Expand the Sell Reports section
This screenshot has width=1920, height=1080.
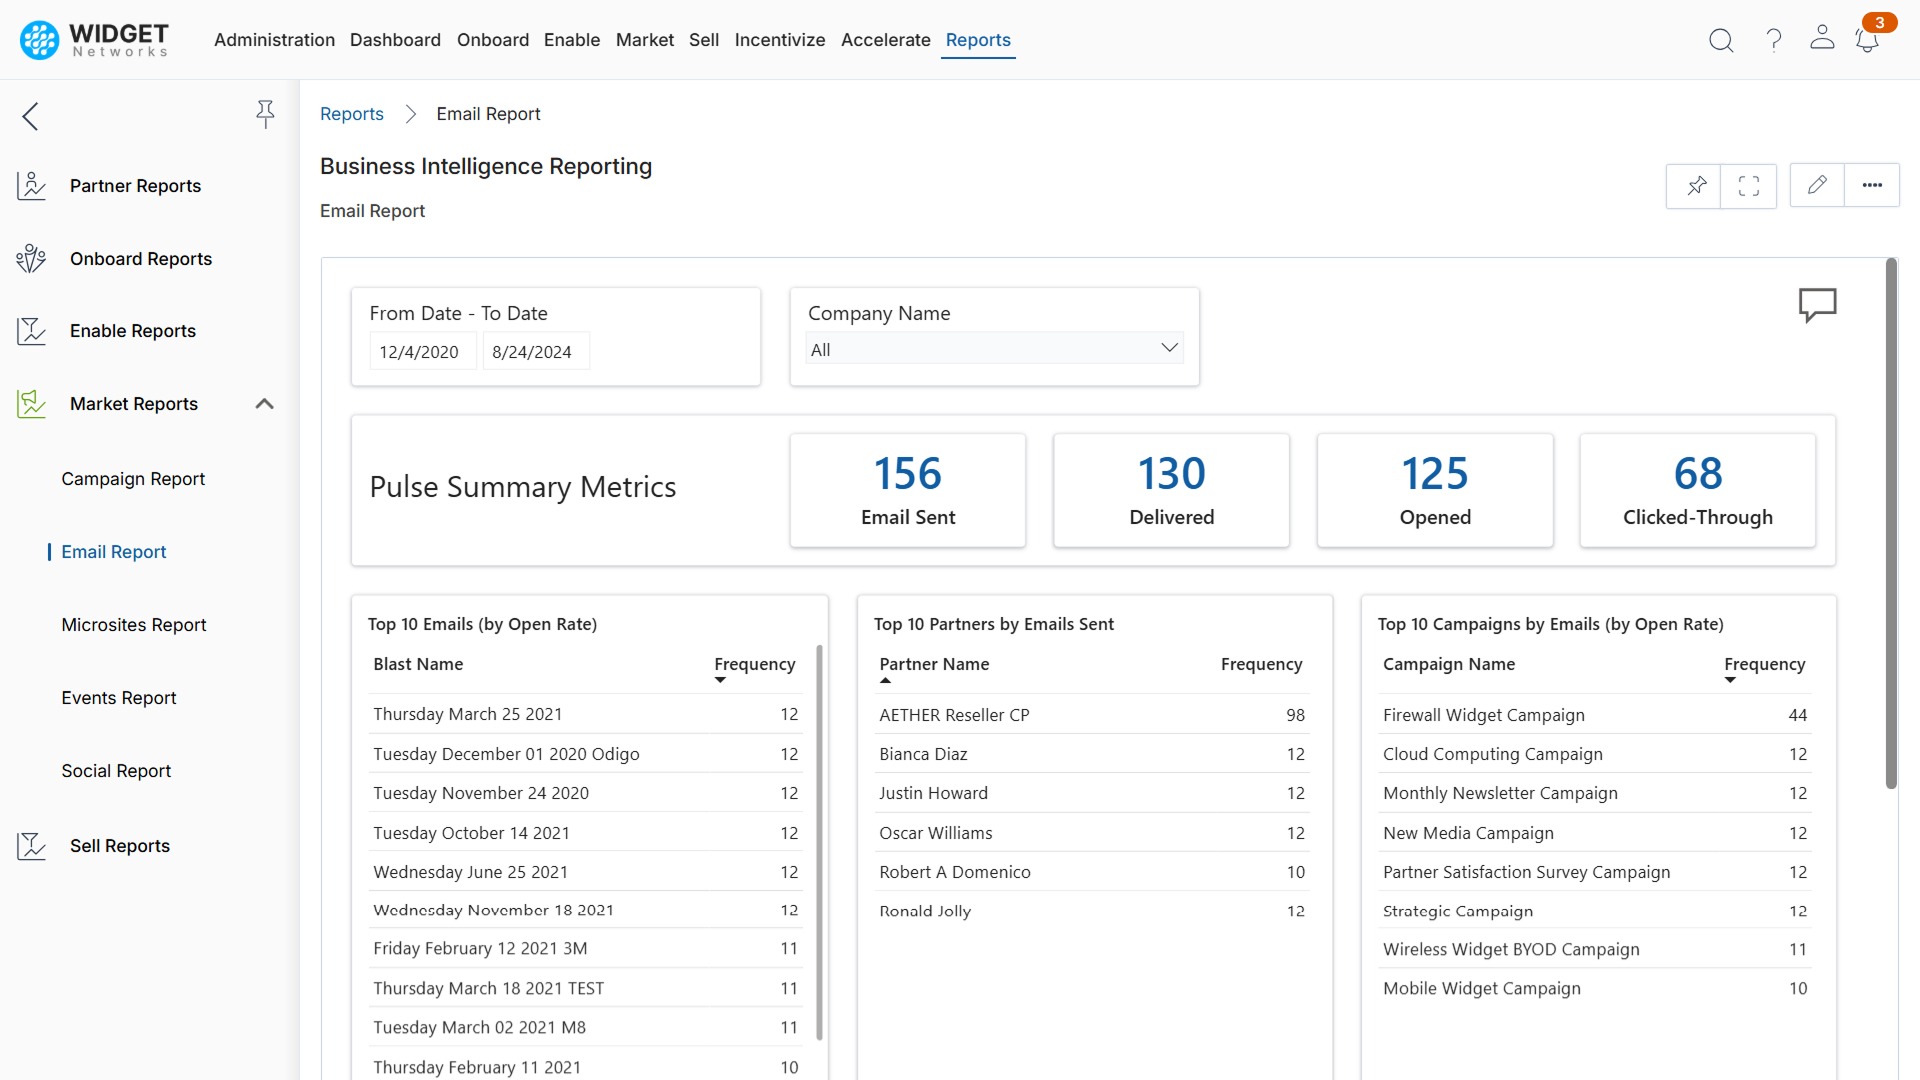point(120,845)
